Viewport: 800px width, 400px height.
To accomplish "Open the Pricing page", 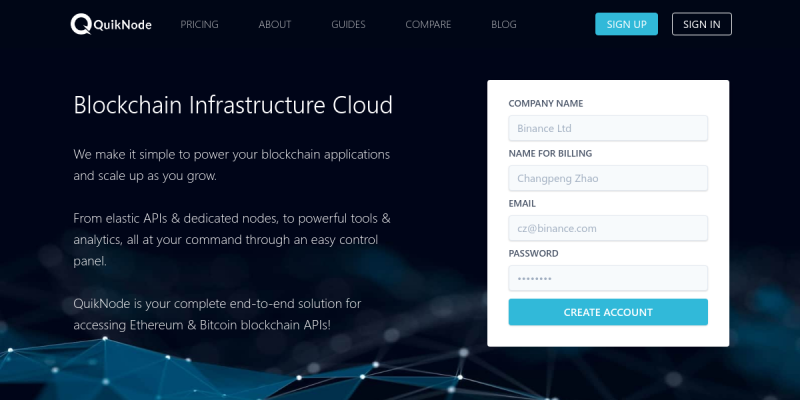I will (x=199, y=24).
